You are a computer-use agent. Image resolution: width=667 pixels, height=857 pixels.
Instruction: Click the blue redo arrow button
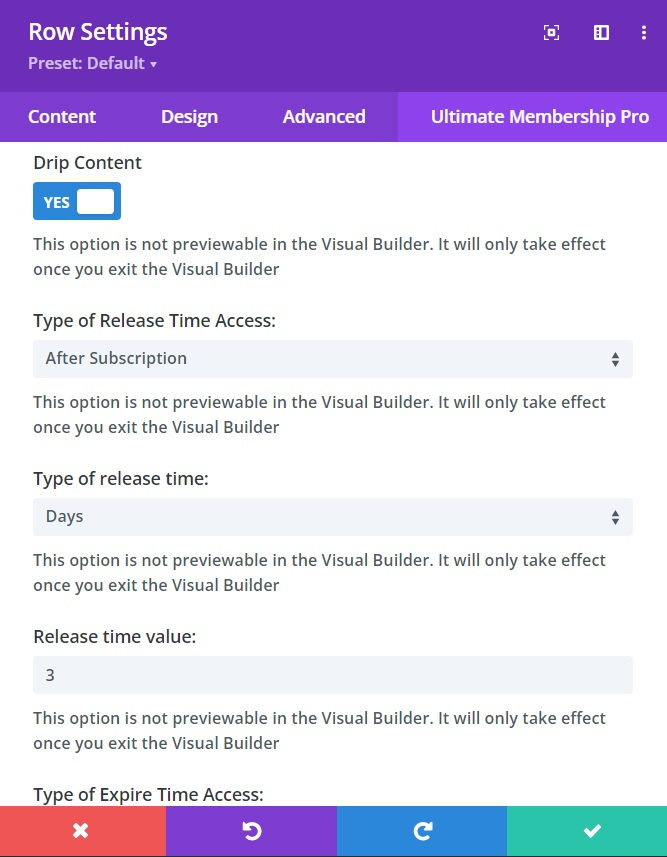tap(422, 831)
